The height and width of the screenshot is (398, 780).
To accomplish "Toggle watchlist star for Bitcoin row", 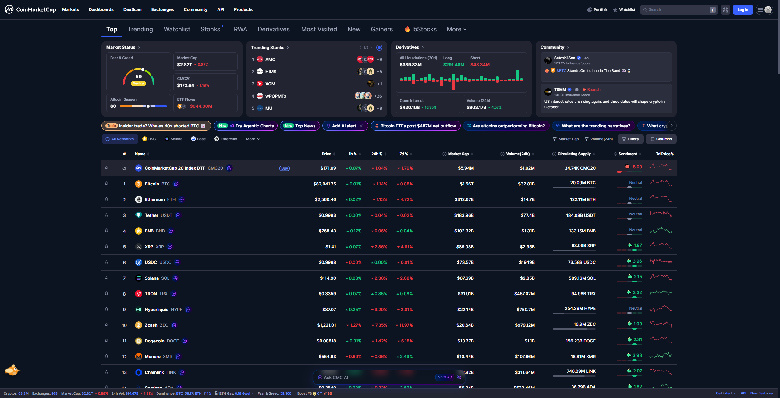I will pyautogui.click(x=106, y=184).
